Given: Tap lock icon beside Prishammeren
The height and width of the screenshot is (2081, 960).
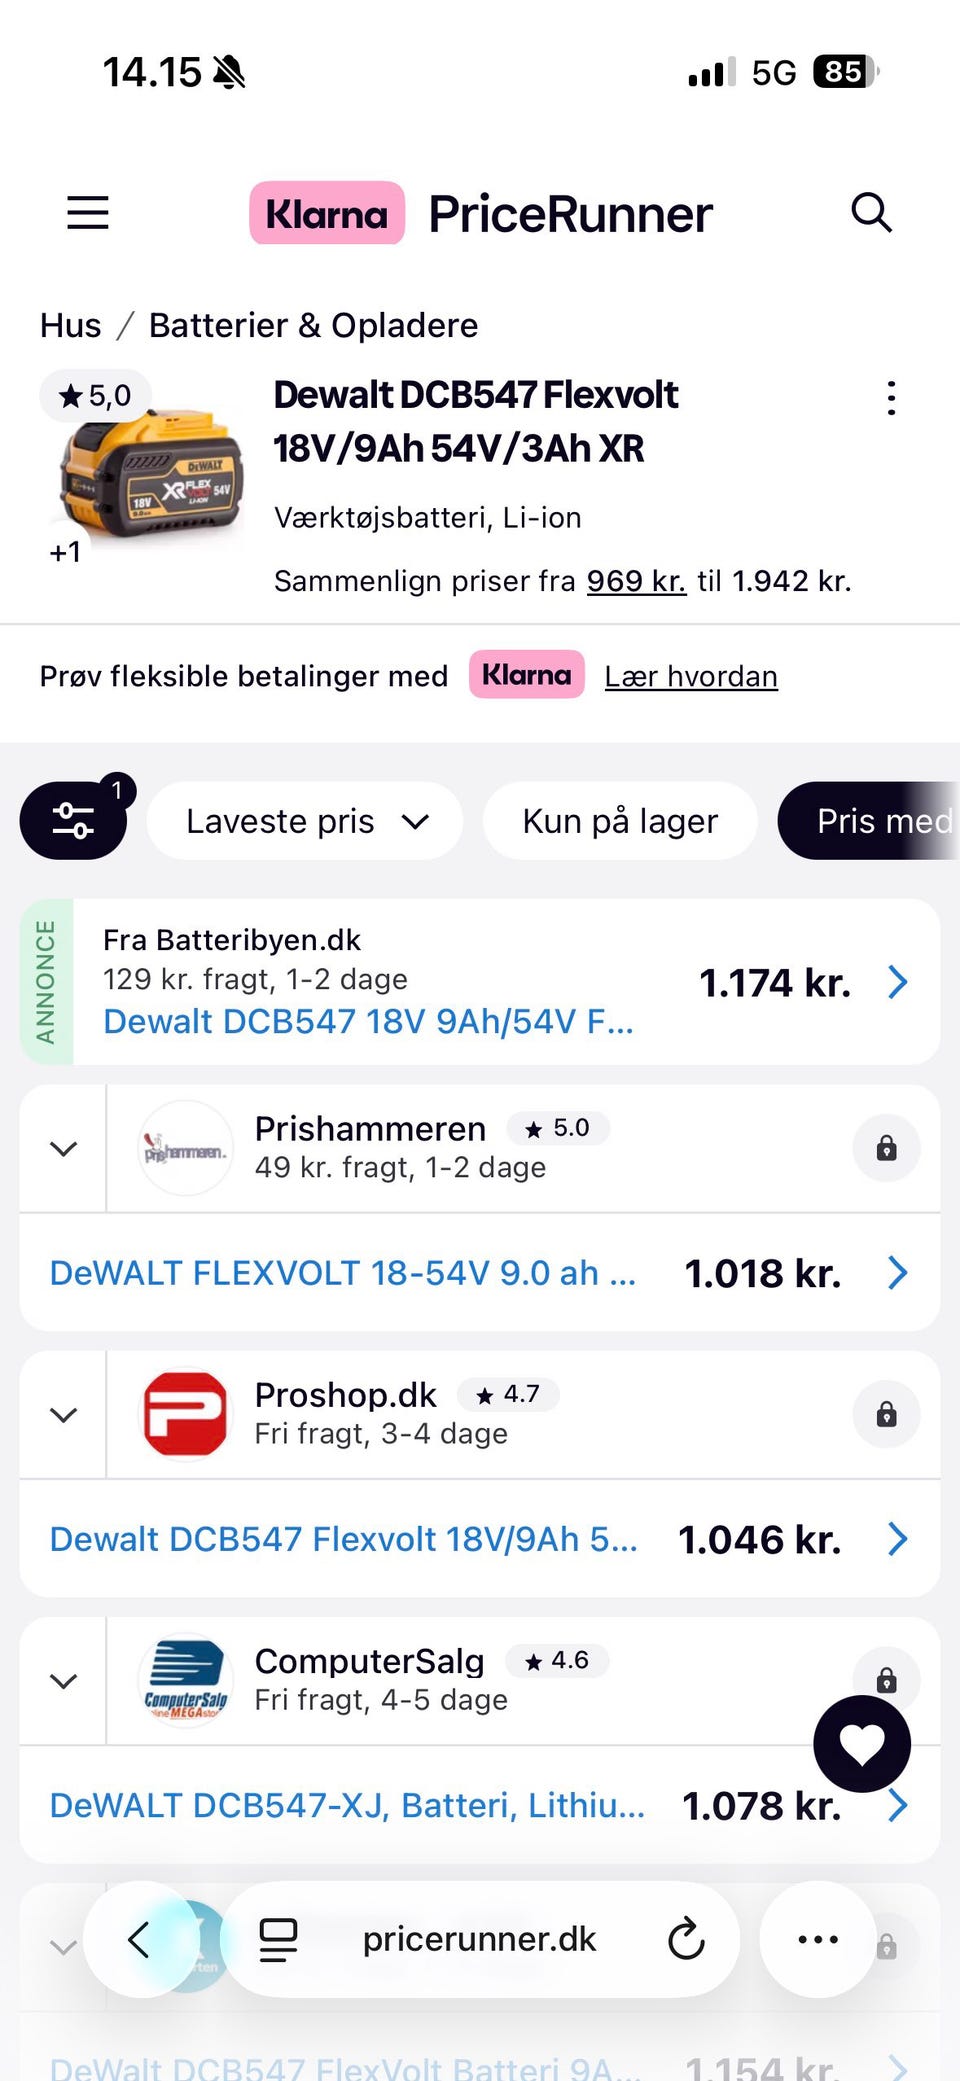Looking at the screenshot, I should [x=886, y=1148].
